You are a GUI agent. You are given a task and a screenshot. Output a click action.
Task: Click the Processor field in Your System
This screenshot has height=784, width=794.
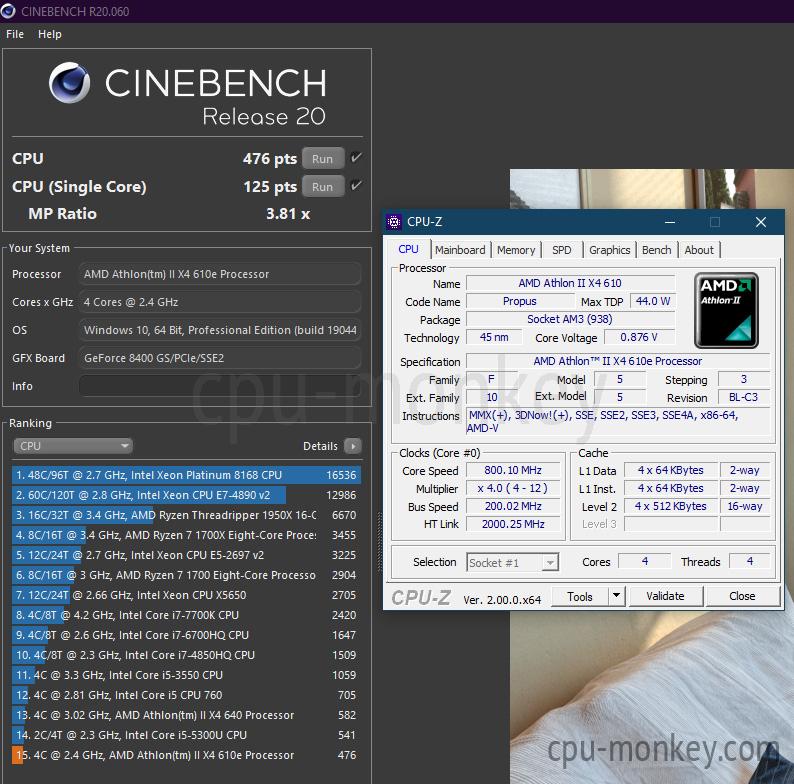tap(220, 274)
